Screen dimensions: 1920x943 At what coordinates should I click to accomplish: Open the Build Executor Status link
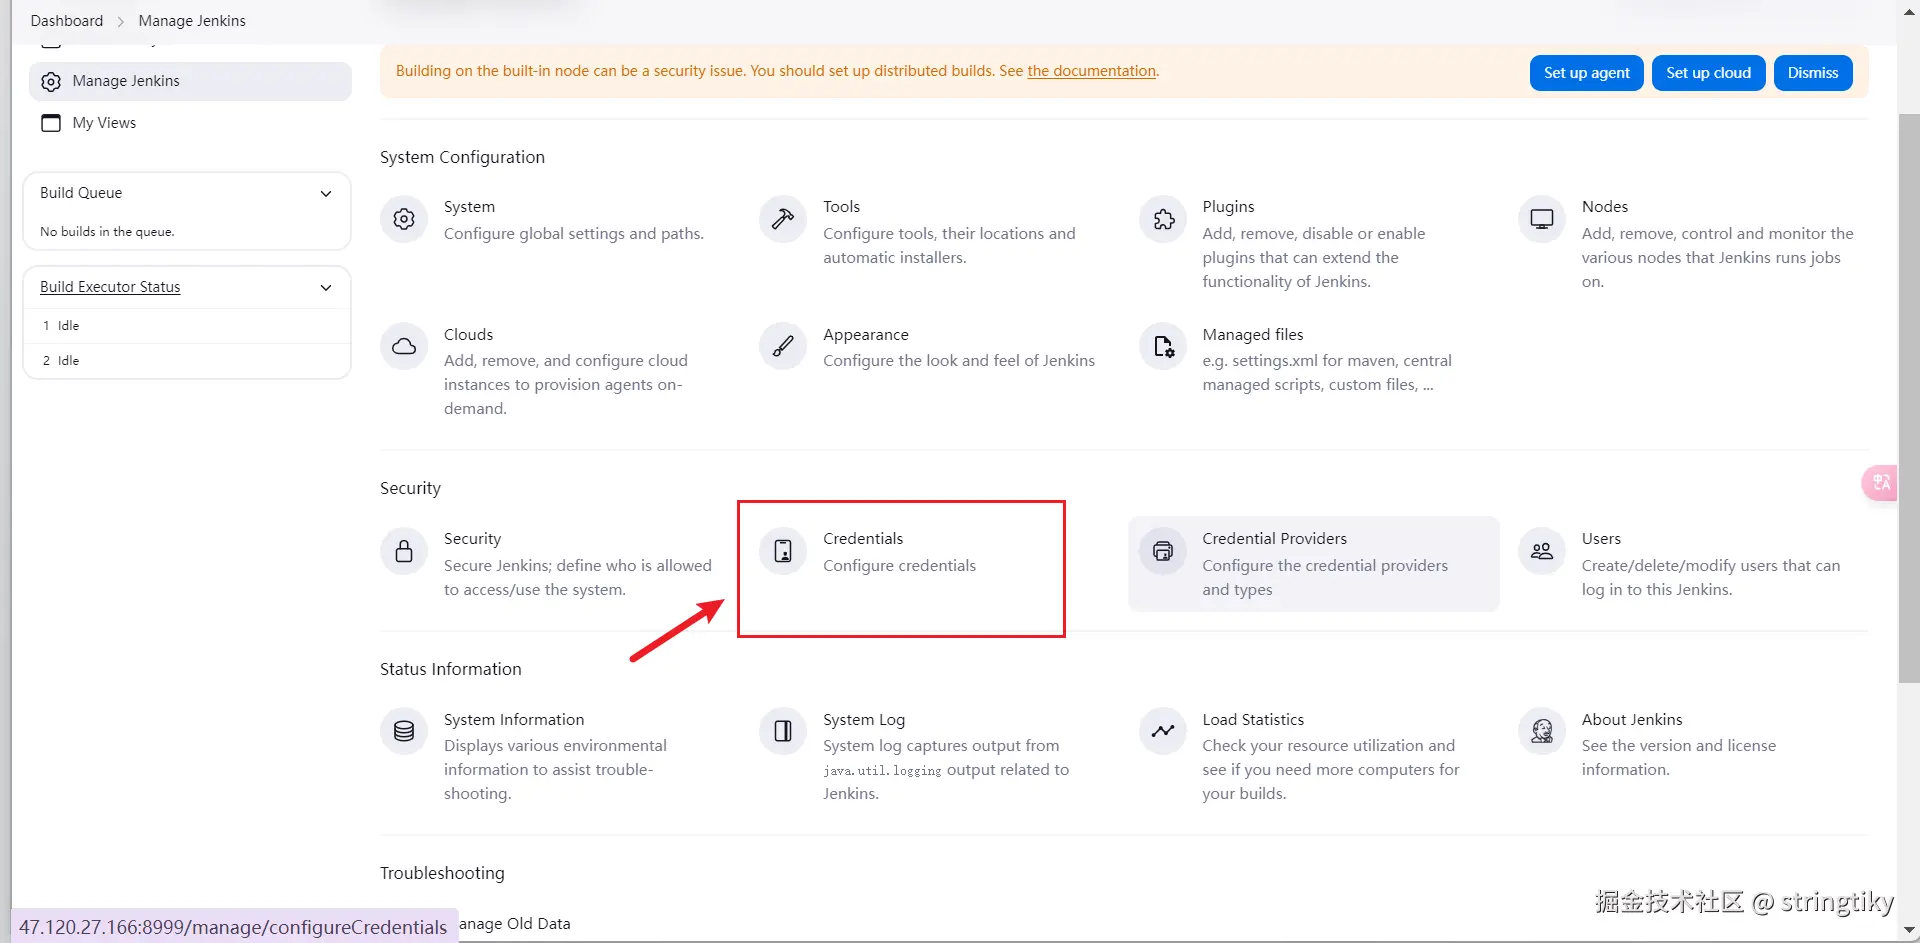coord(110,287)
